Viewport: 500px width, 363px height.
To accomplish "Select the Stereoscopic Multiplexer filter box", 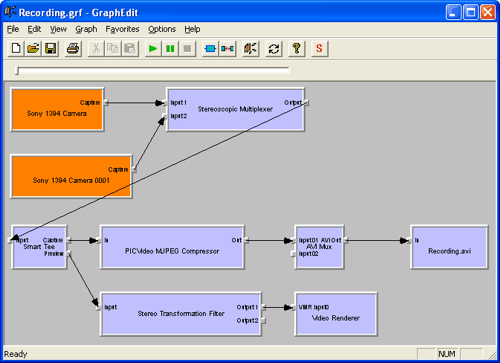I will (x=235, y=109).
